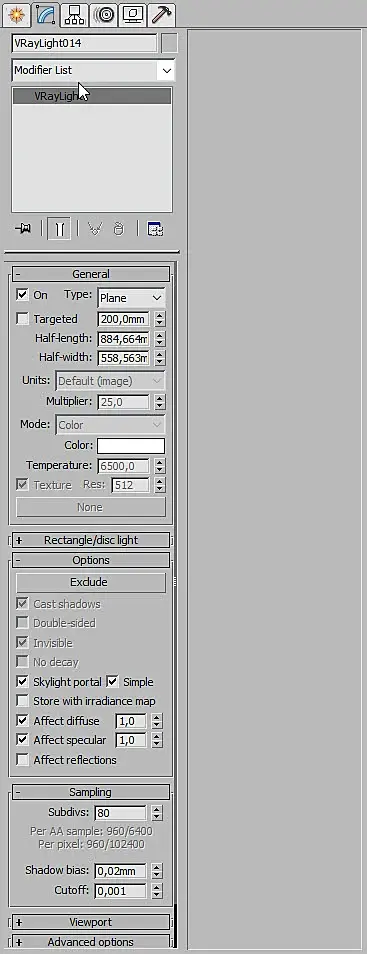This screenshot has height=954, width=367.
Task: Uncheck the light On checkbox
Action: [23, 294]
